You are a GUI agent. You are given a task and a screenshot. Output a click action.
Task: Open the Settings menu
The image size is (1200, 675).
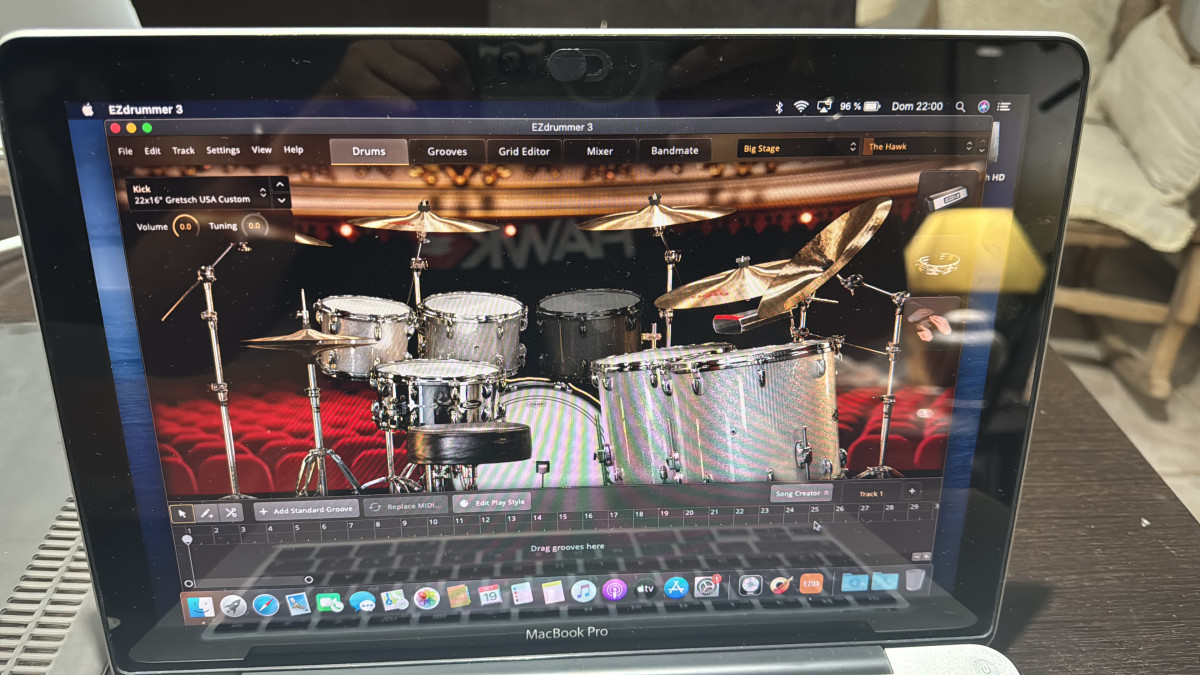[222, 151]
